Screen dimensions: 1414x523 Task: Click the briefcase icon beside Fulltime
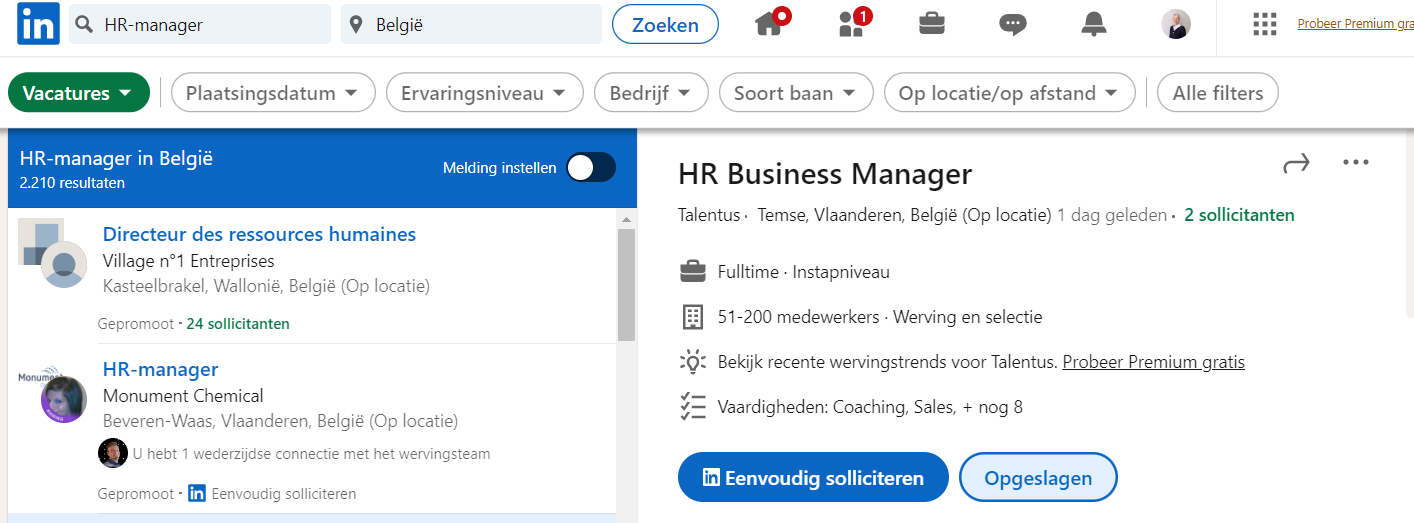[692, 271]
